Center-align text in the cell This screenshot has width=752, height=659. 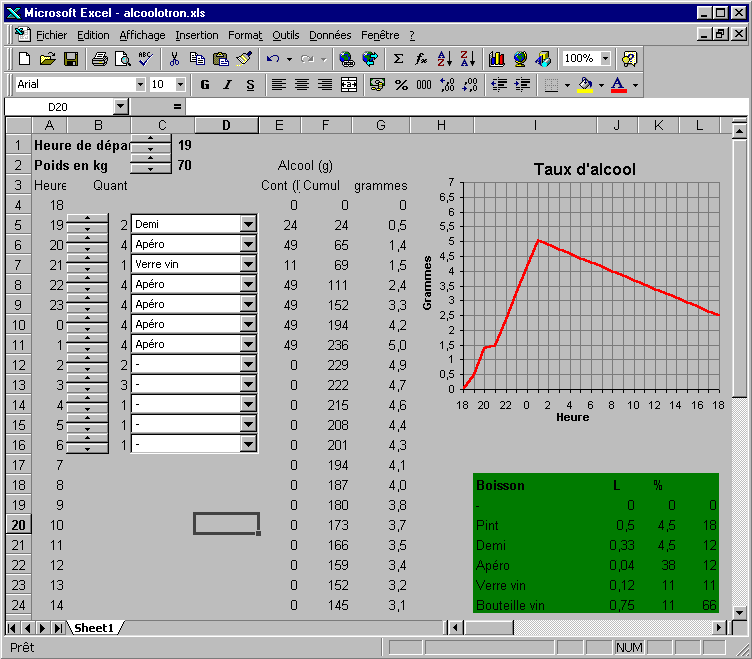302,85
